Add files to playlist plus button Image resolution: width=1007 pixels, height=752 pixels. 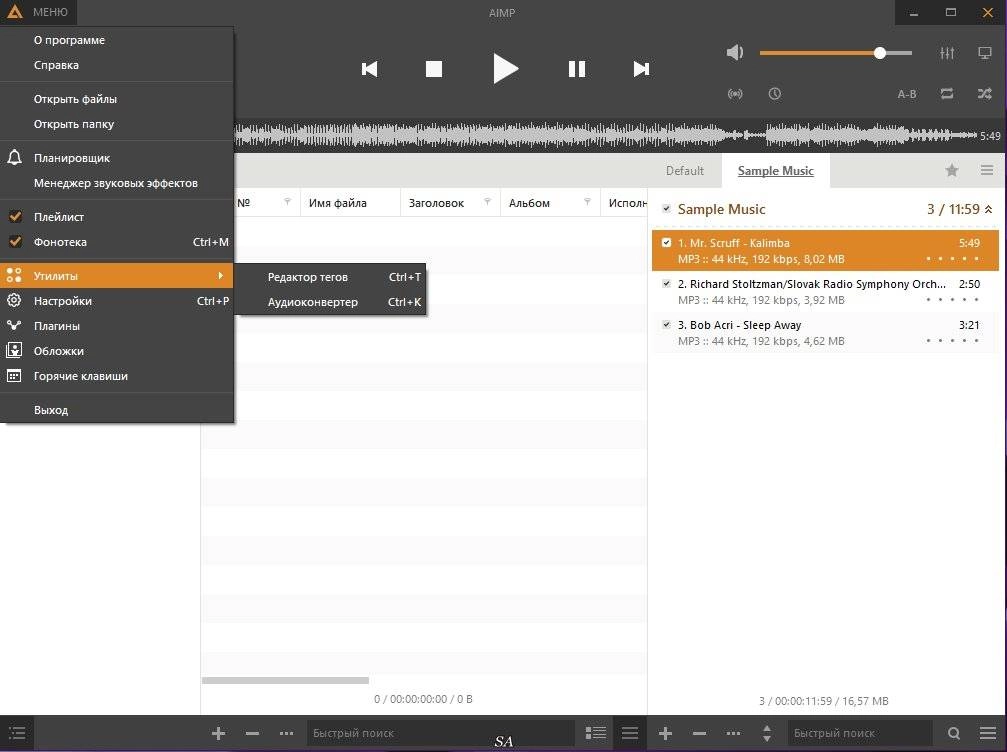coord(665,733)
